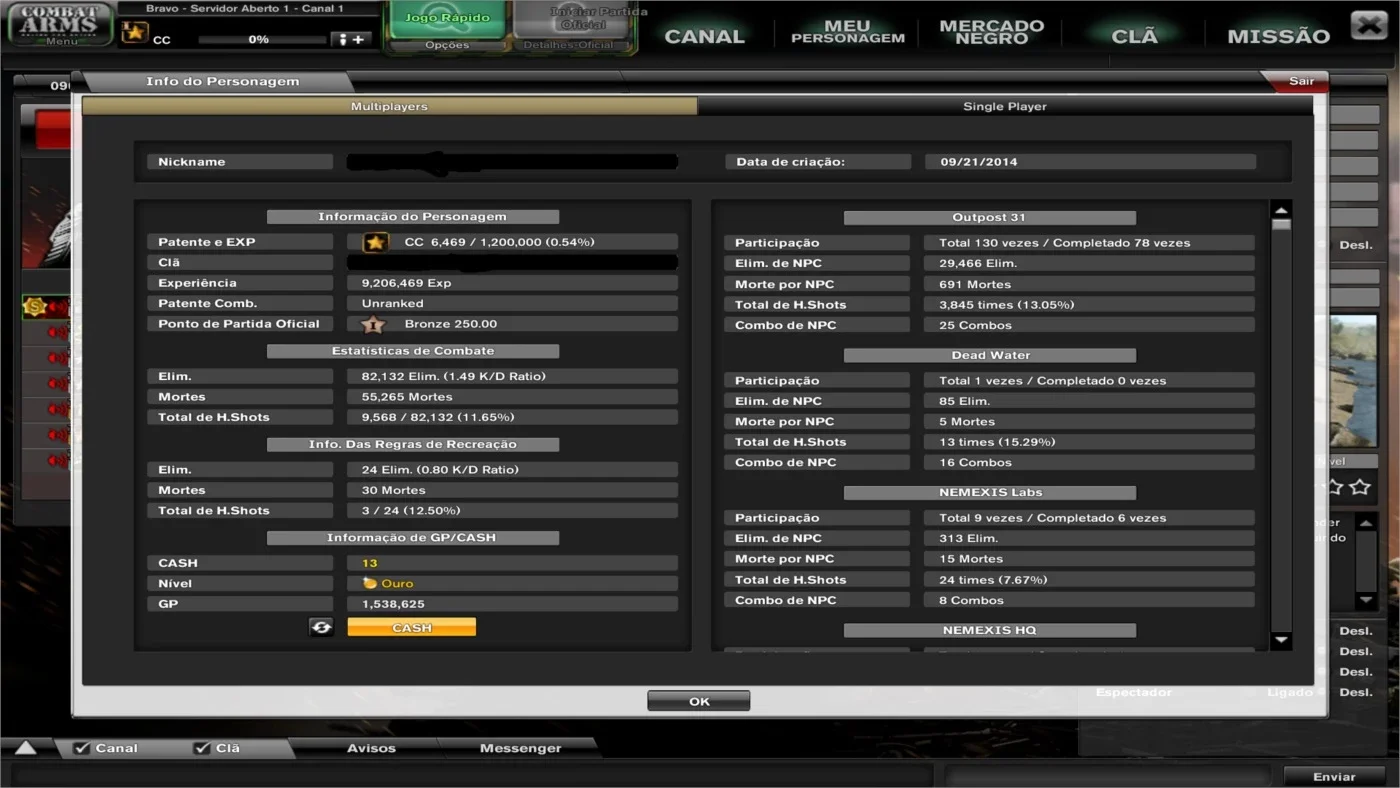This screenshot has height=788, width=1400.
Task: Click the gold coin icon next to Ouro
Action: pyautogui.click(x=369, y=583)
